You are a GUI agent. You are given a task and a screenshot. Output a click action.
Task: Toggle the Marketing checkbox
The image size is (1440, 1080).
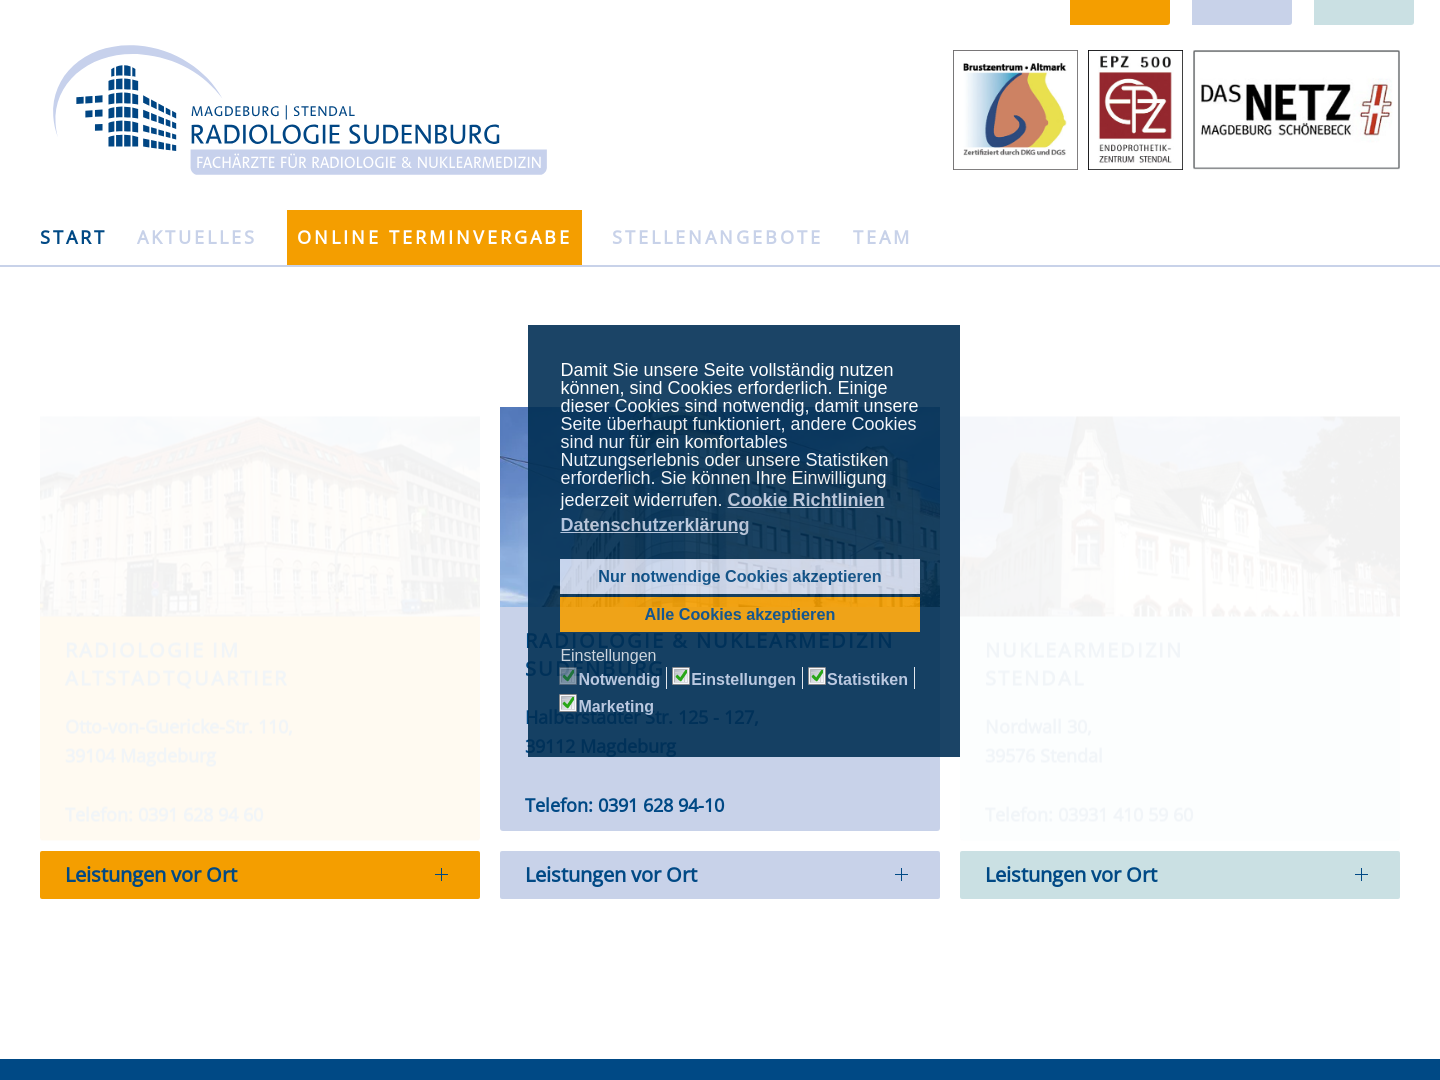[568, 703]
